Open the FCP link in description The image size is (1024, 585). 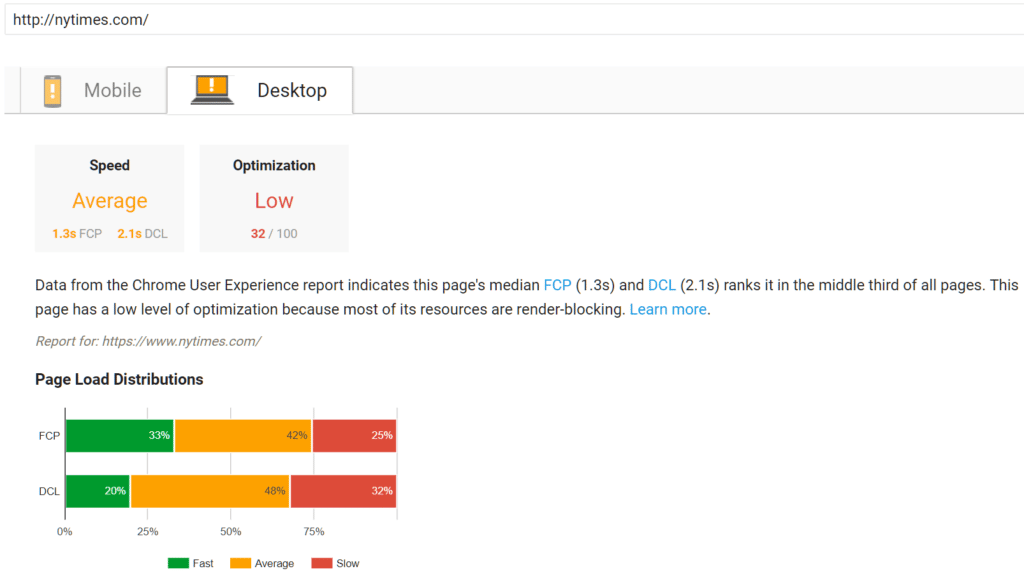click(557, 285)
